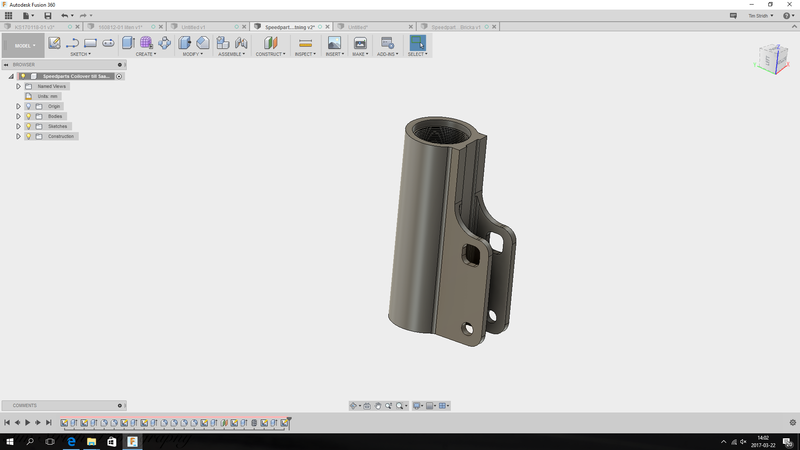Open the Data Panel grid icon
This screenshot has width=800, height=450.
click(x=10, y=16)
